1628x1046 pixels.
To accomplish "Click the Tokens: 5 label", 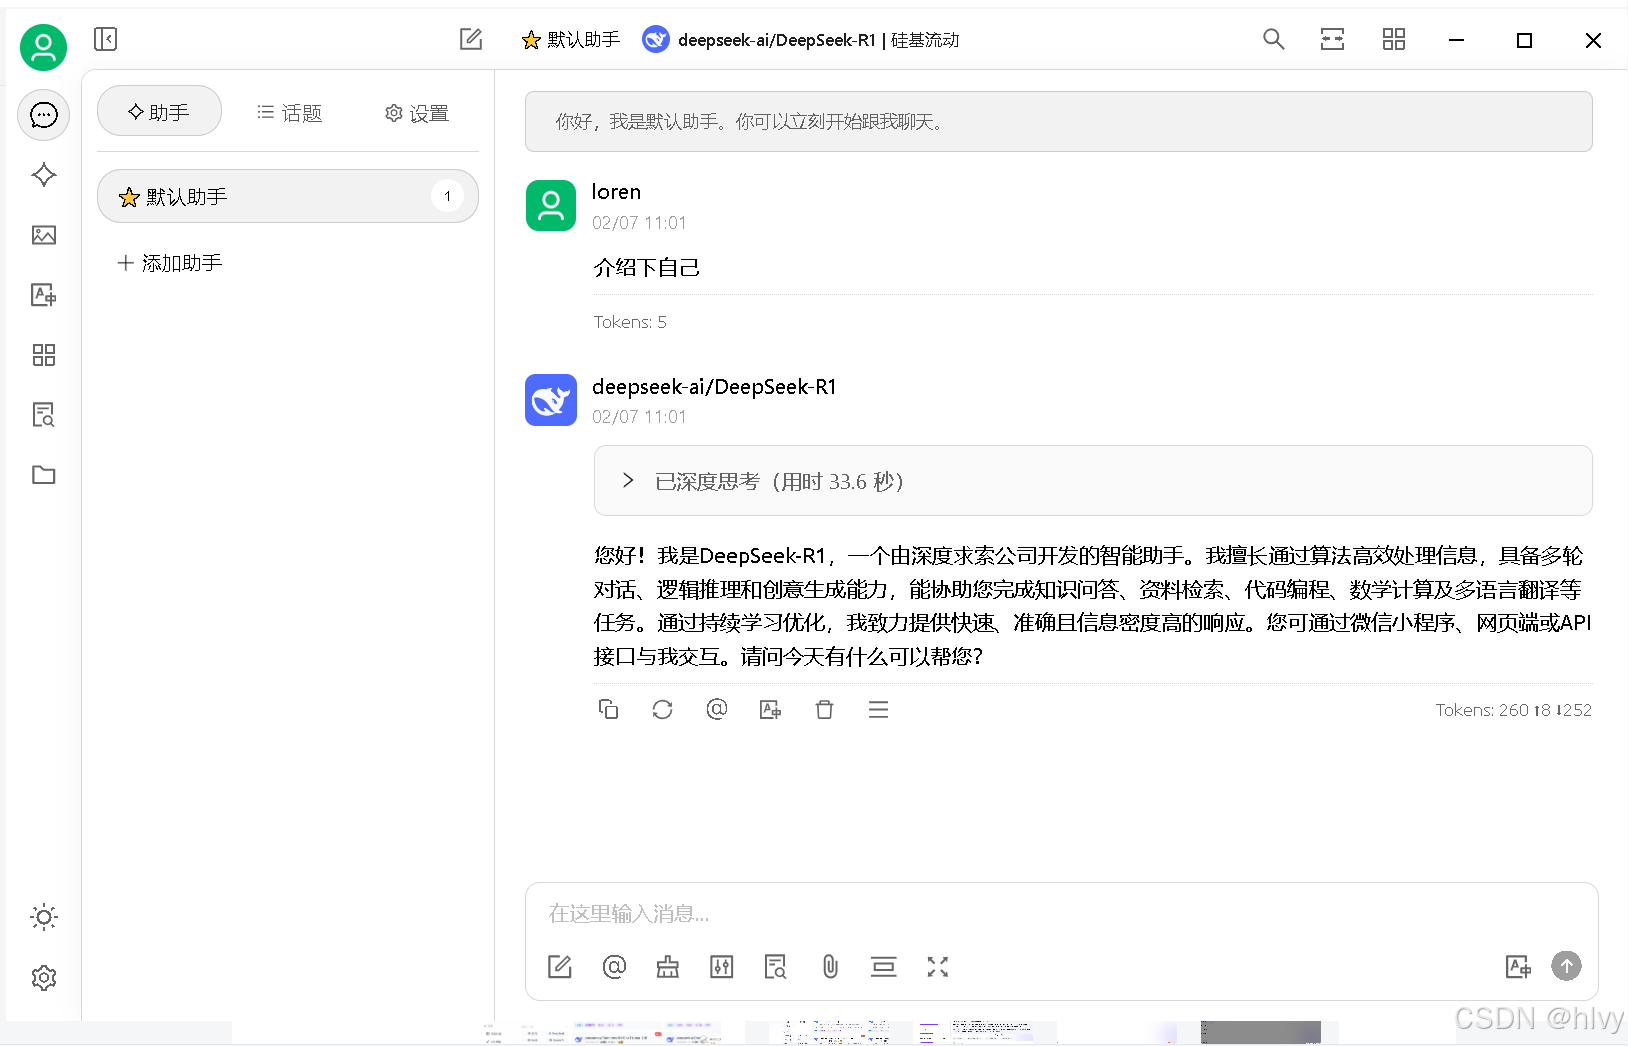I will [630, 322].
